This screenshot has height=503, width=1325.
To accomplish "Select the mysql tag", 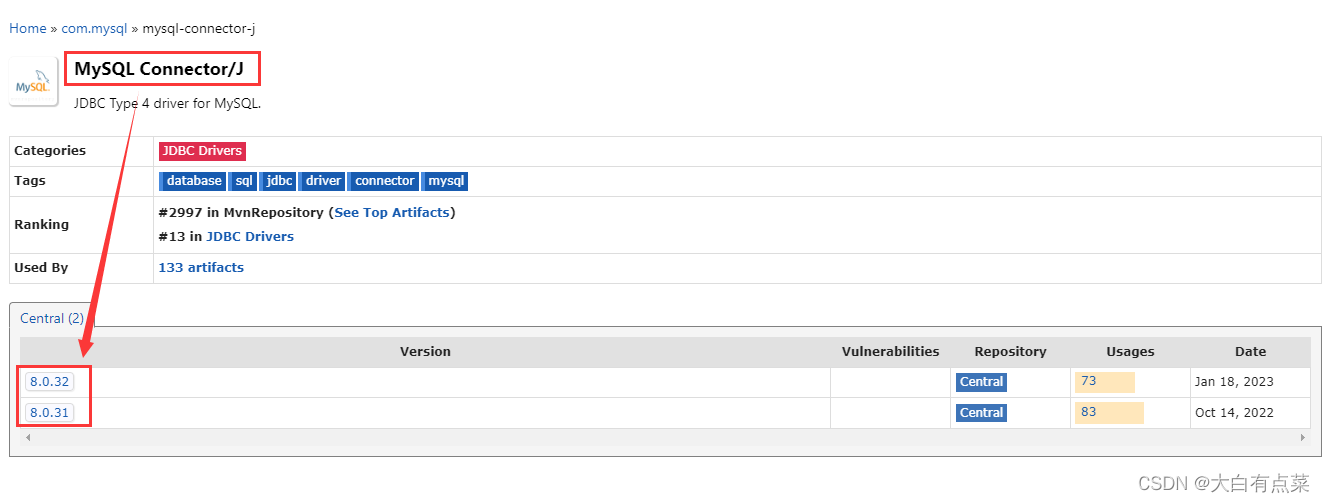I will 445,181.
